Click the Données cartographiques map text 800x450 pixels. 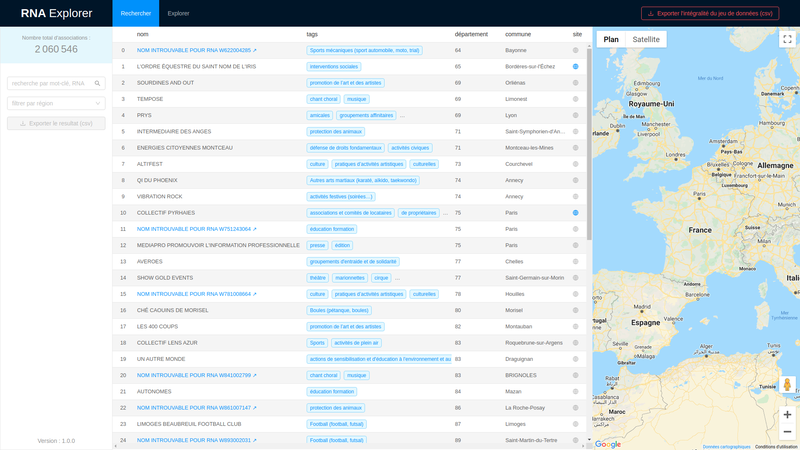pyautogui.click(x=726, y=447)
